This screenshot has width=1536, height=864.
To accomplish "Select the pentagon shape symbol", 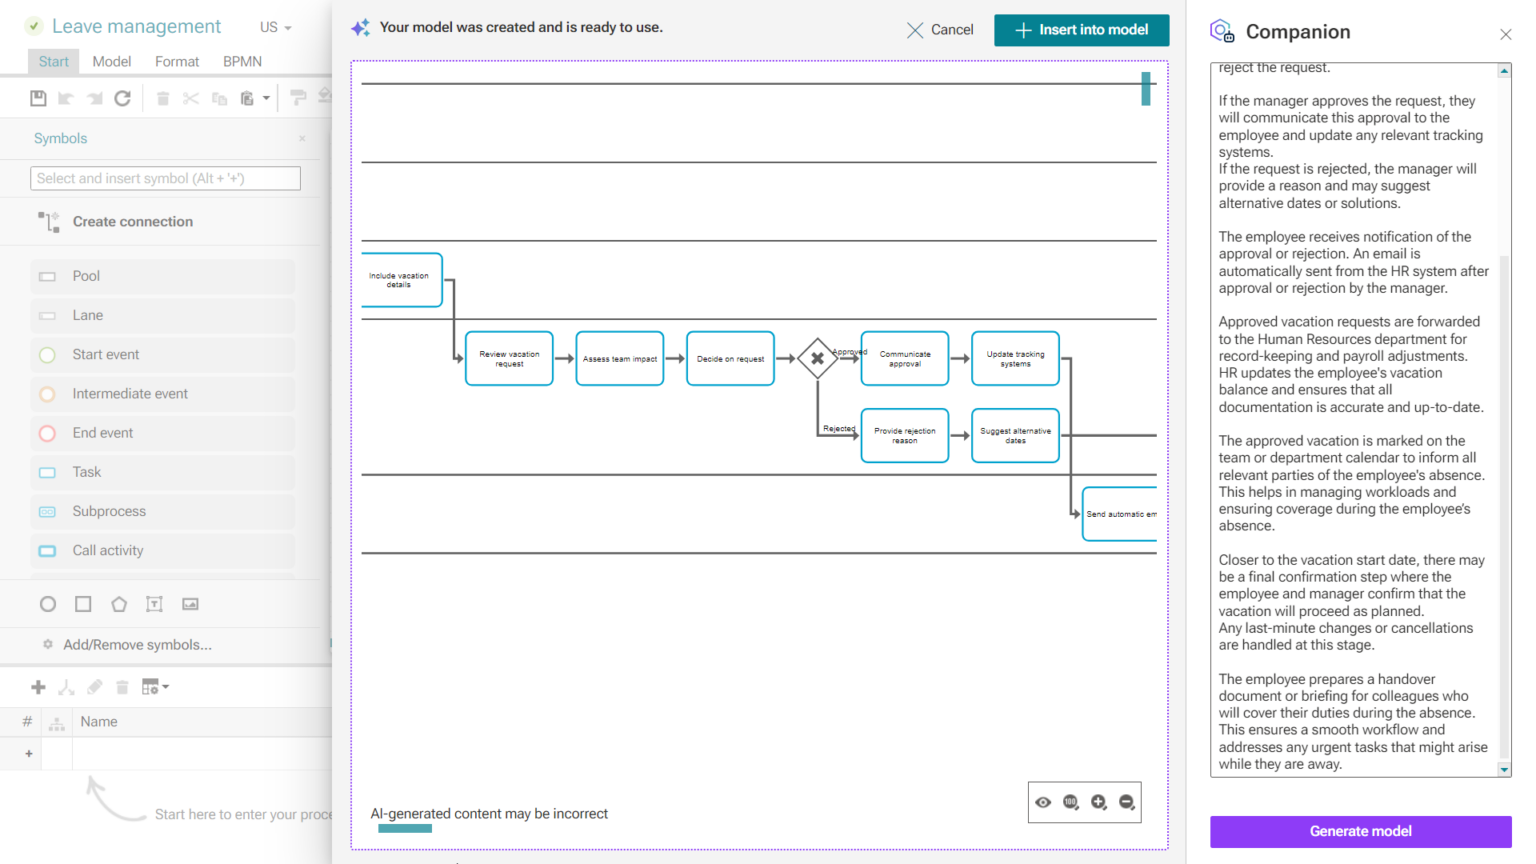I will [119, 603].
